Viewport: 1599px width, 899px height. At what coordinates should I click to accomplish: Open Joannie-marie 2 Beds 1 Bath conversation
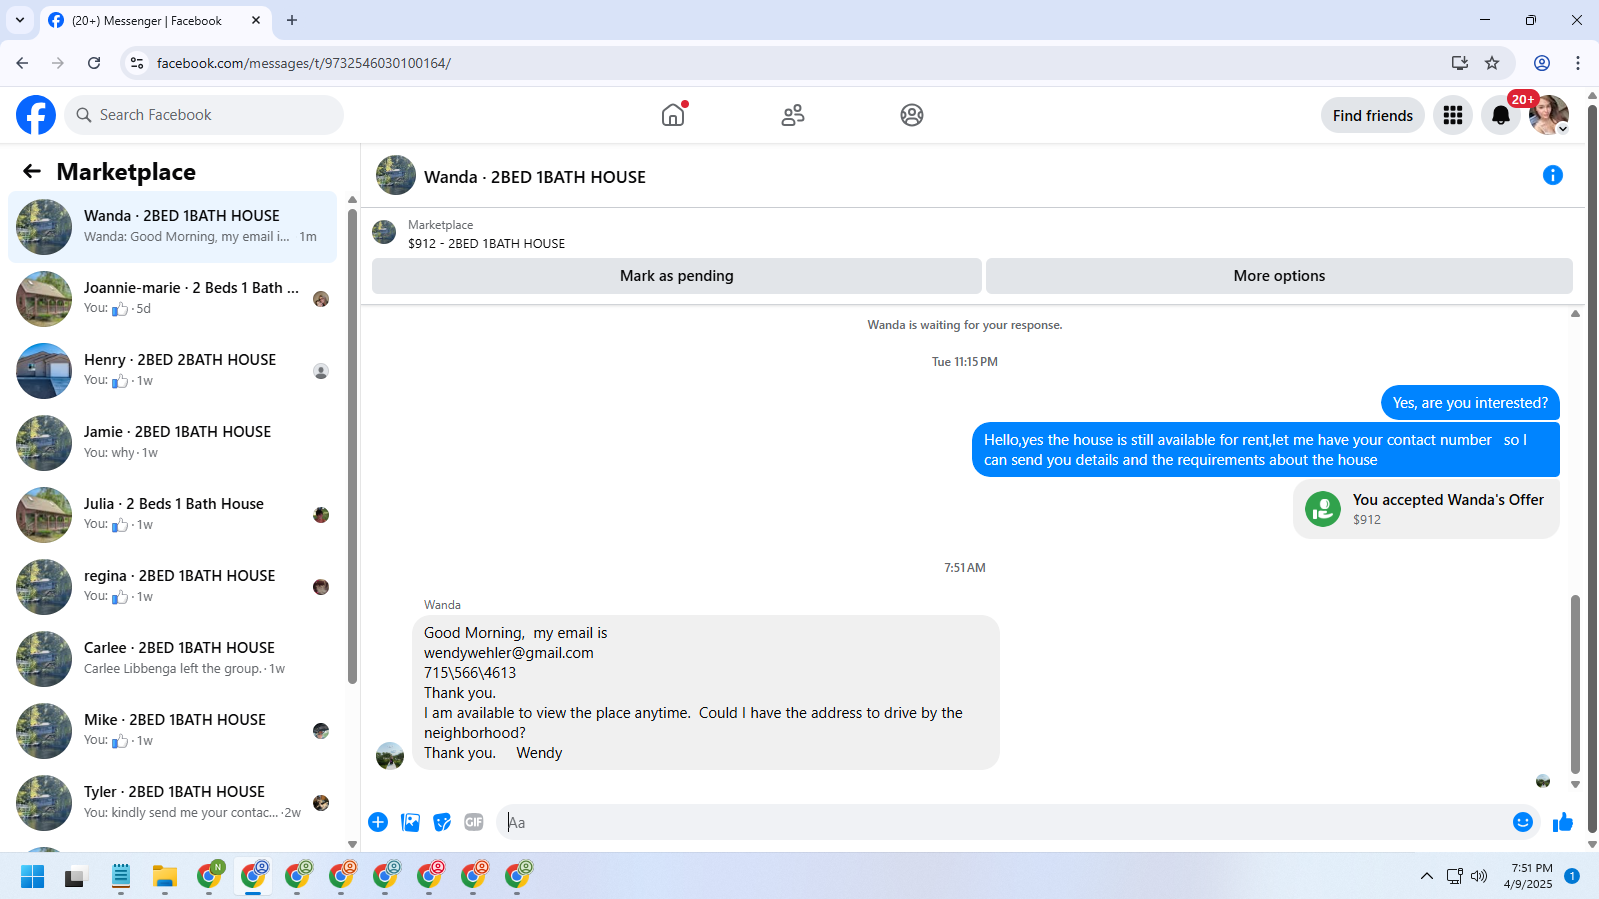172,299
